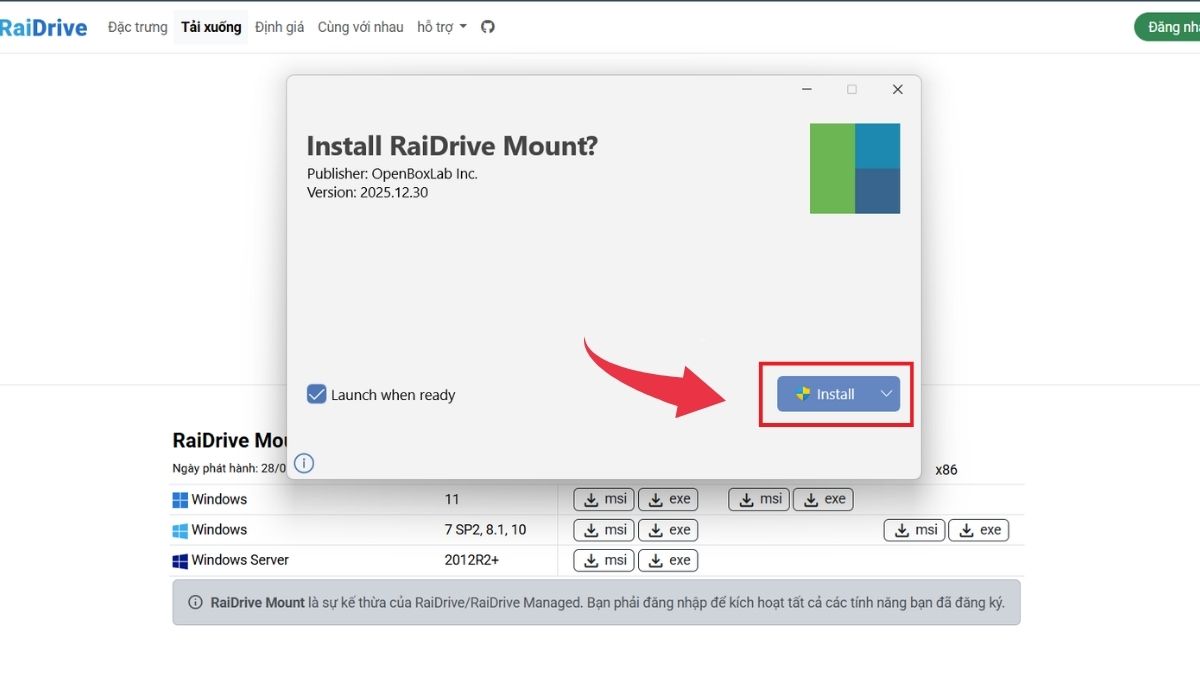
Task: Select the Windows Server row label
Action: (x=240, y=560)
